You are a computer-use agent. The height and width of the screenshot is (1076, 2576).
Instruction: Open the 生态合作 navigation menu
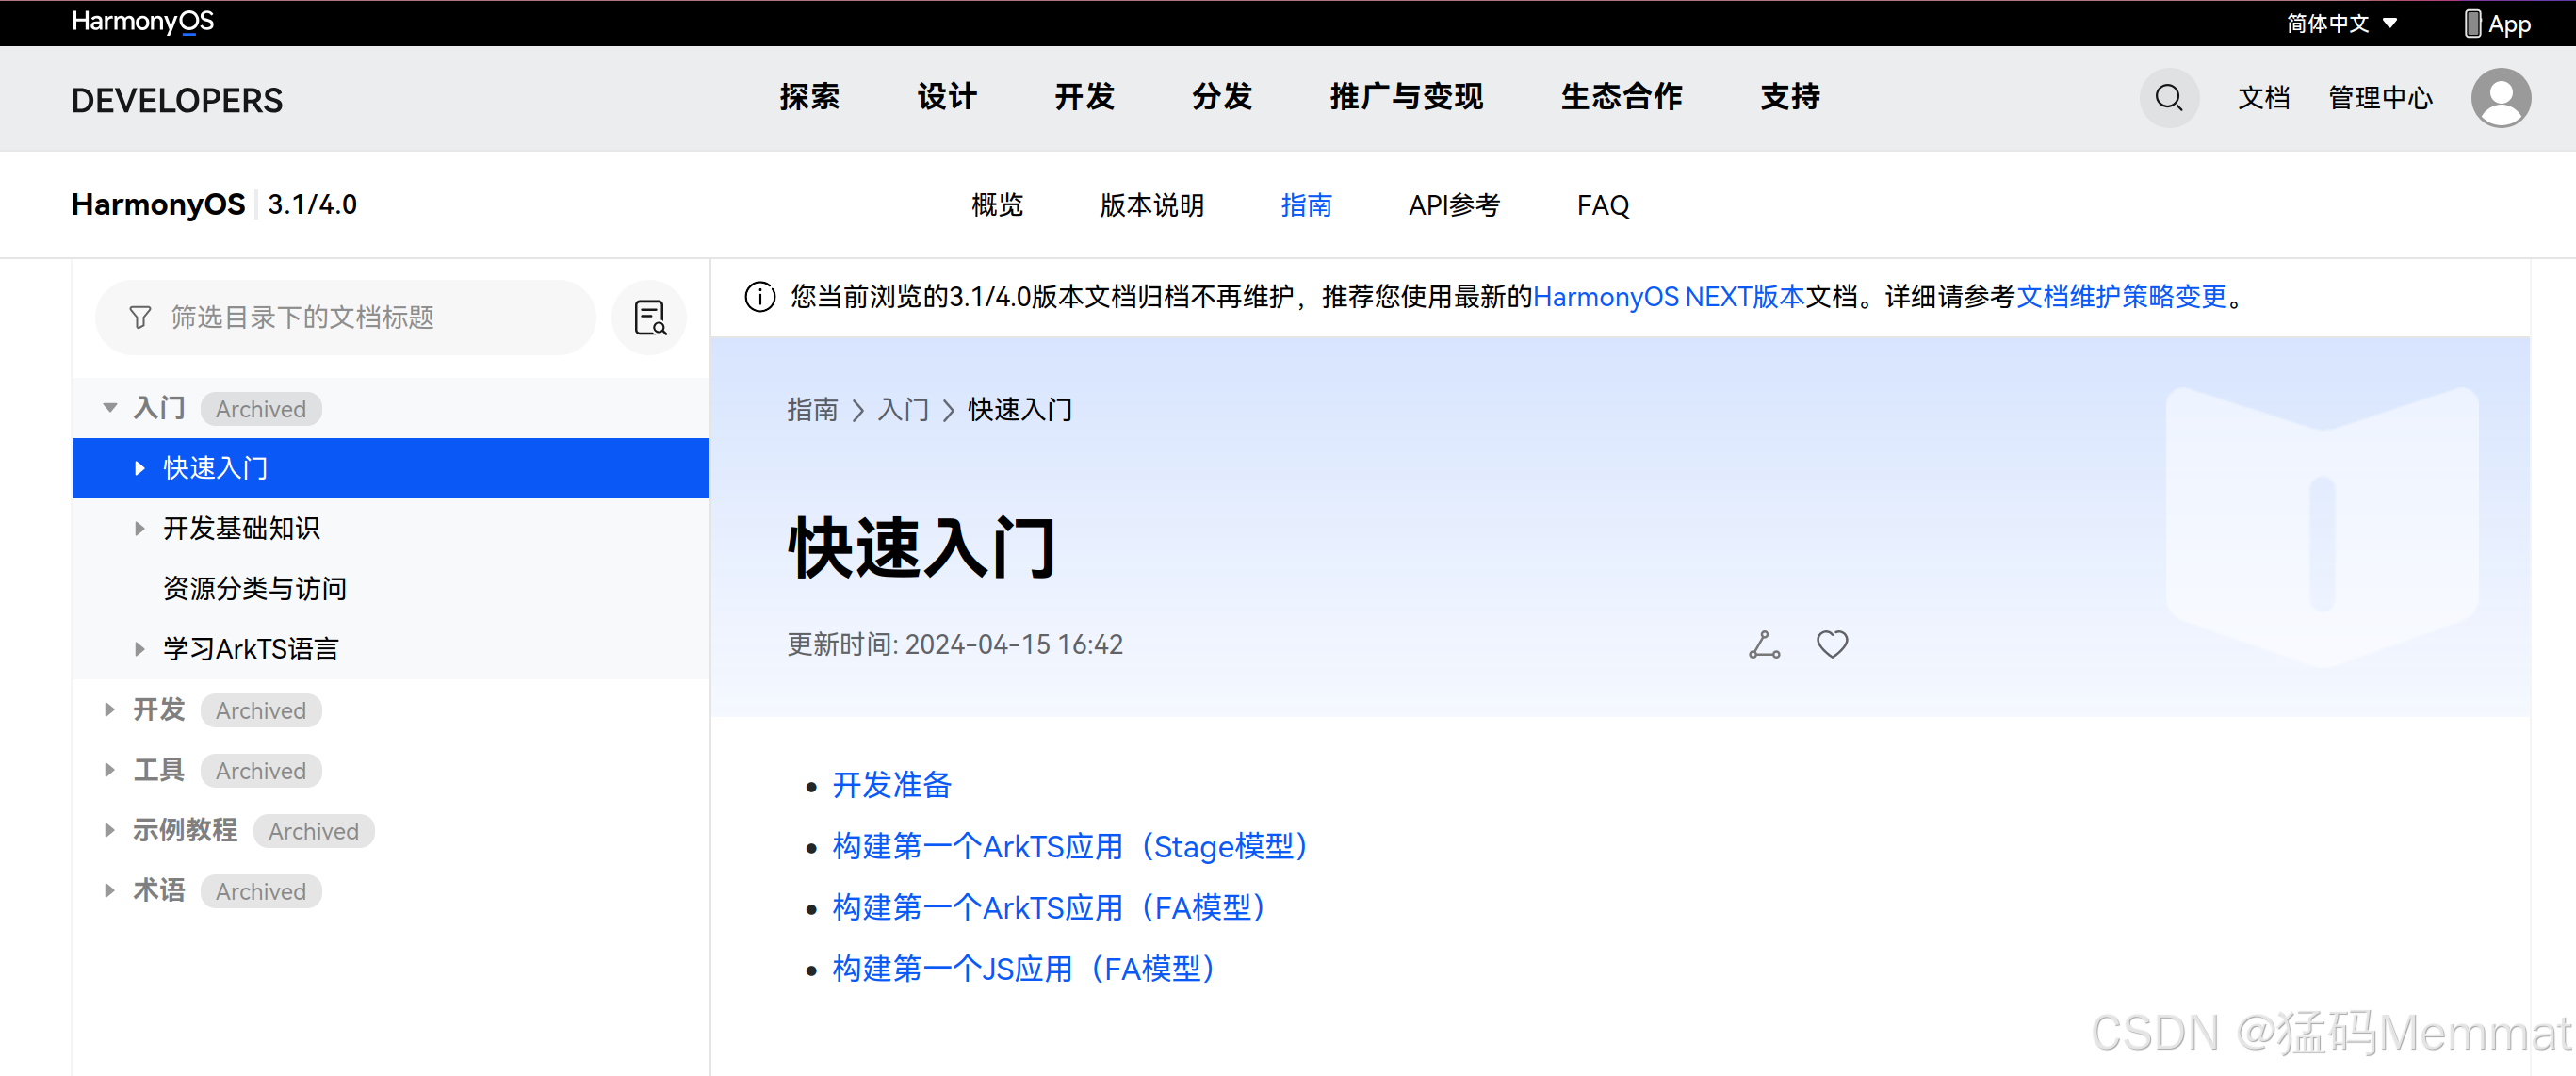(x=1622, y=97)
